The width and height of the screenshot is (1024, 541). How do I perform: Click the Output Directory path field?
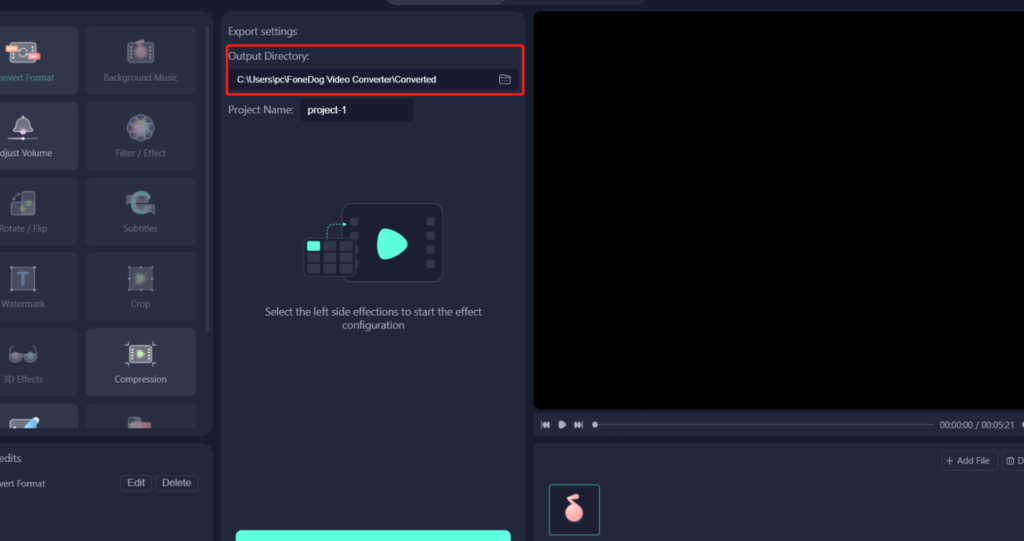click(x=360, y=79)
